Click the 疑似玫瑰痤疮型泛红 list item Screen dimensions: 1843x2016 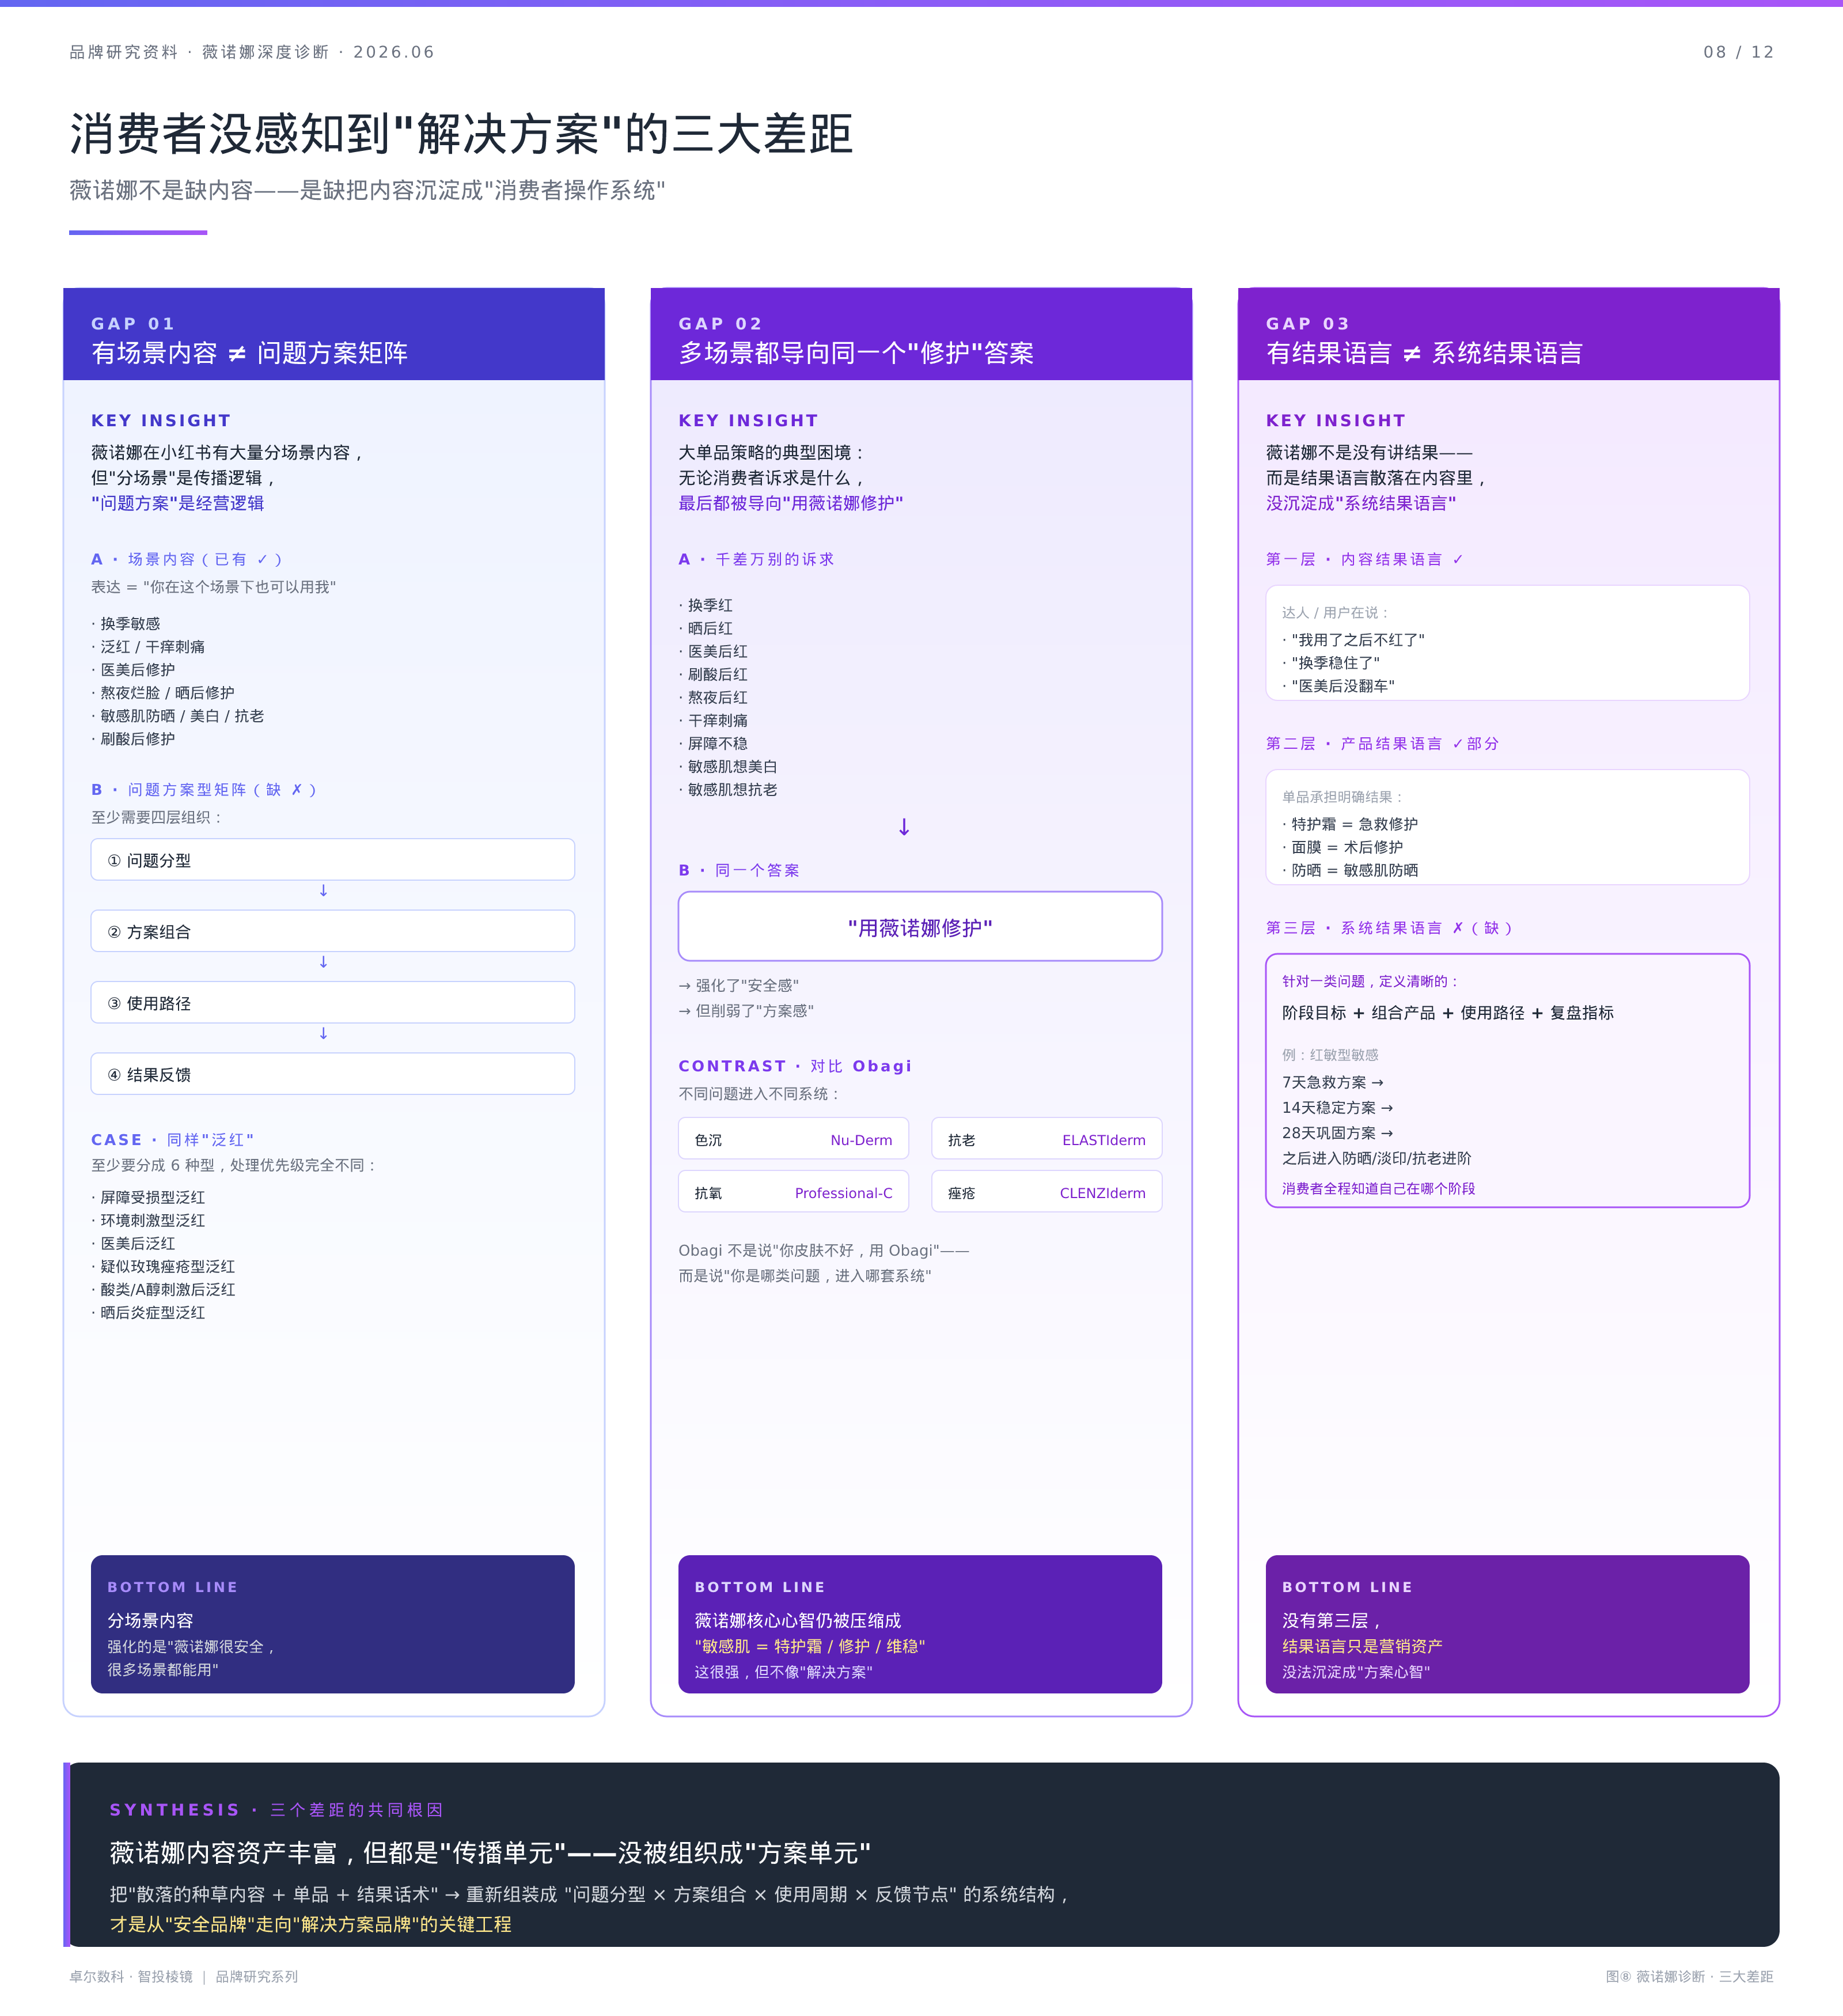[x=163, y=1266]
